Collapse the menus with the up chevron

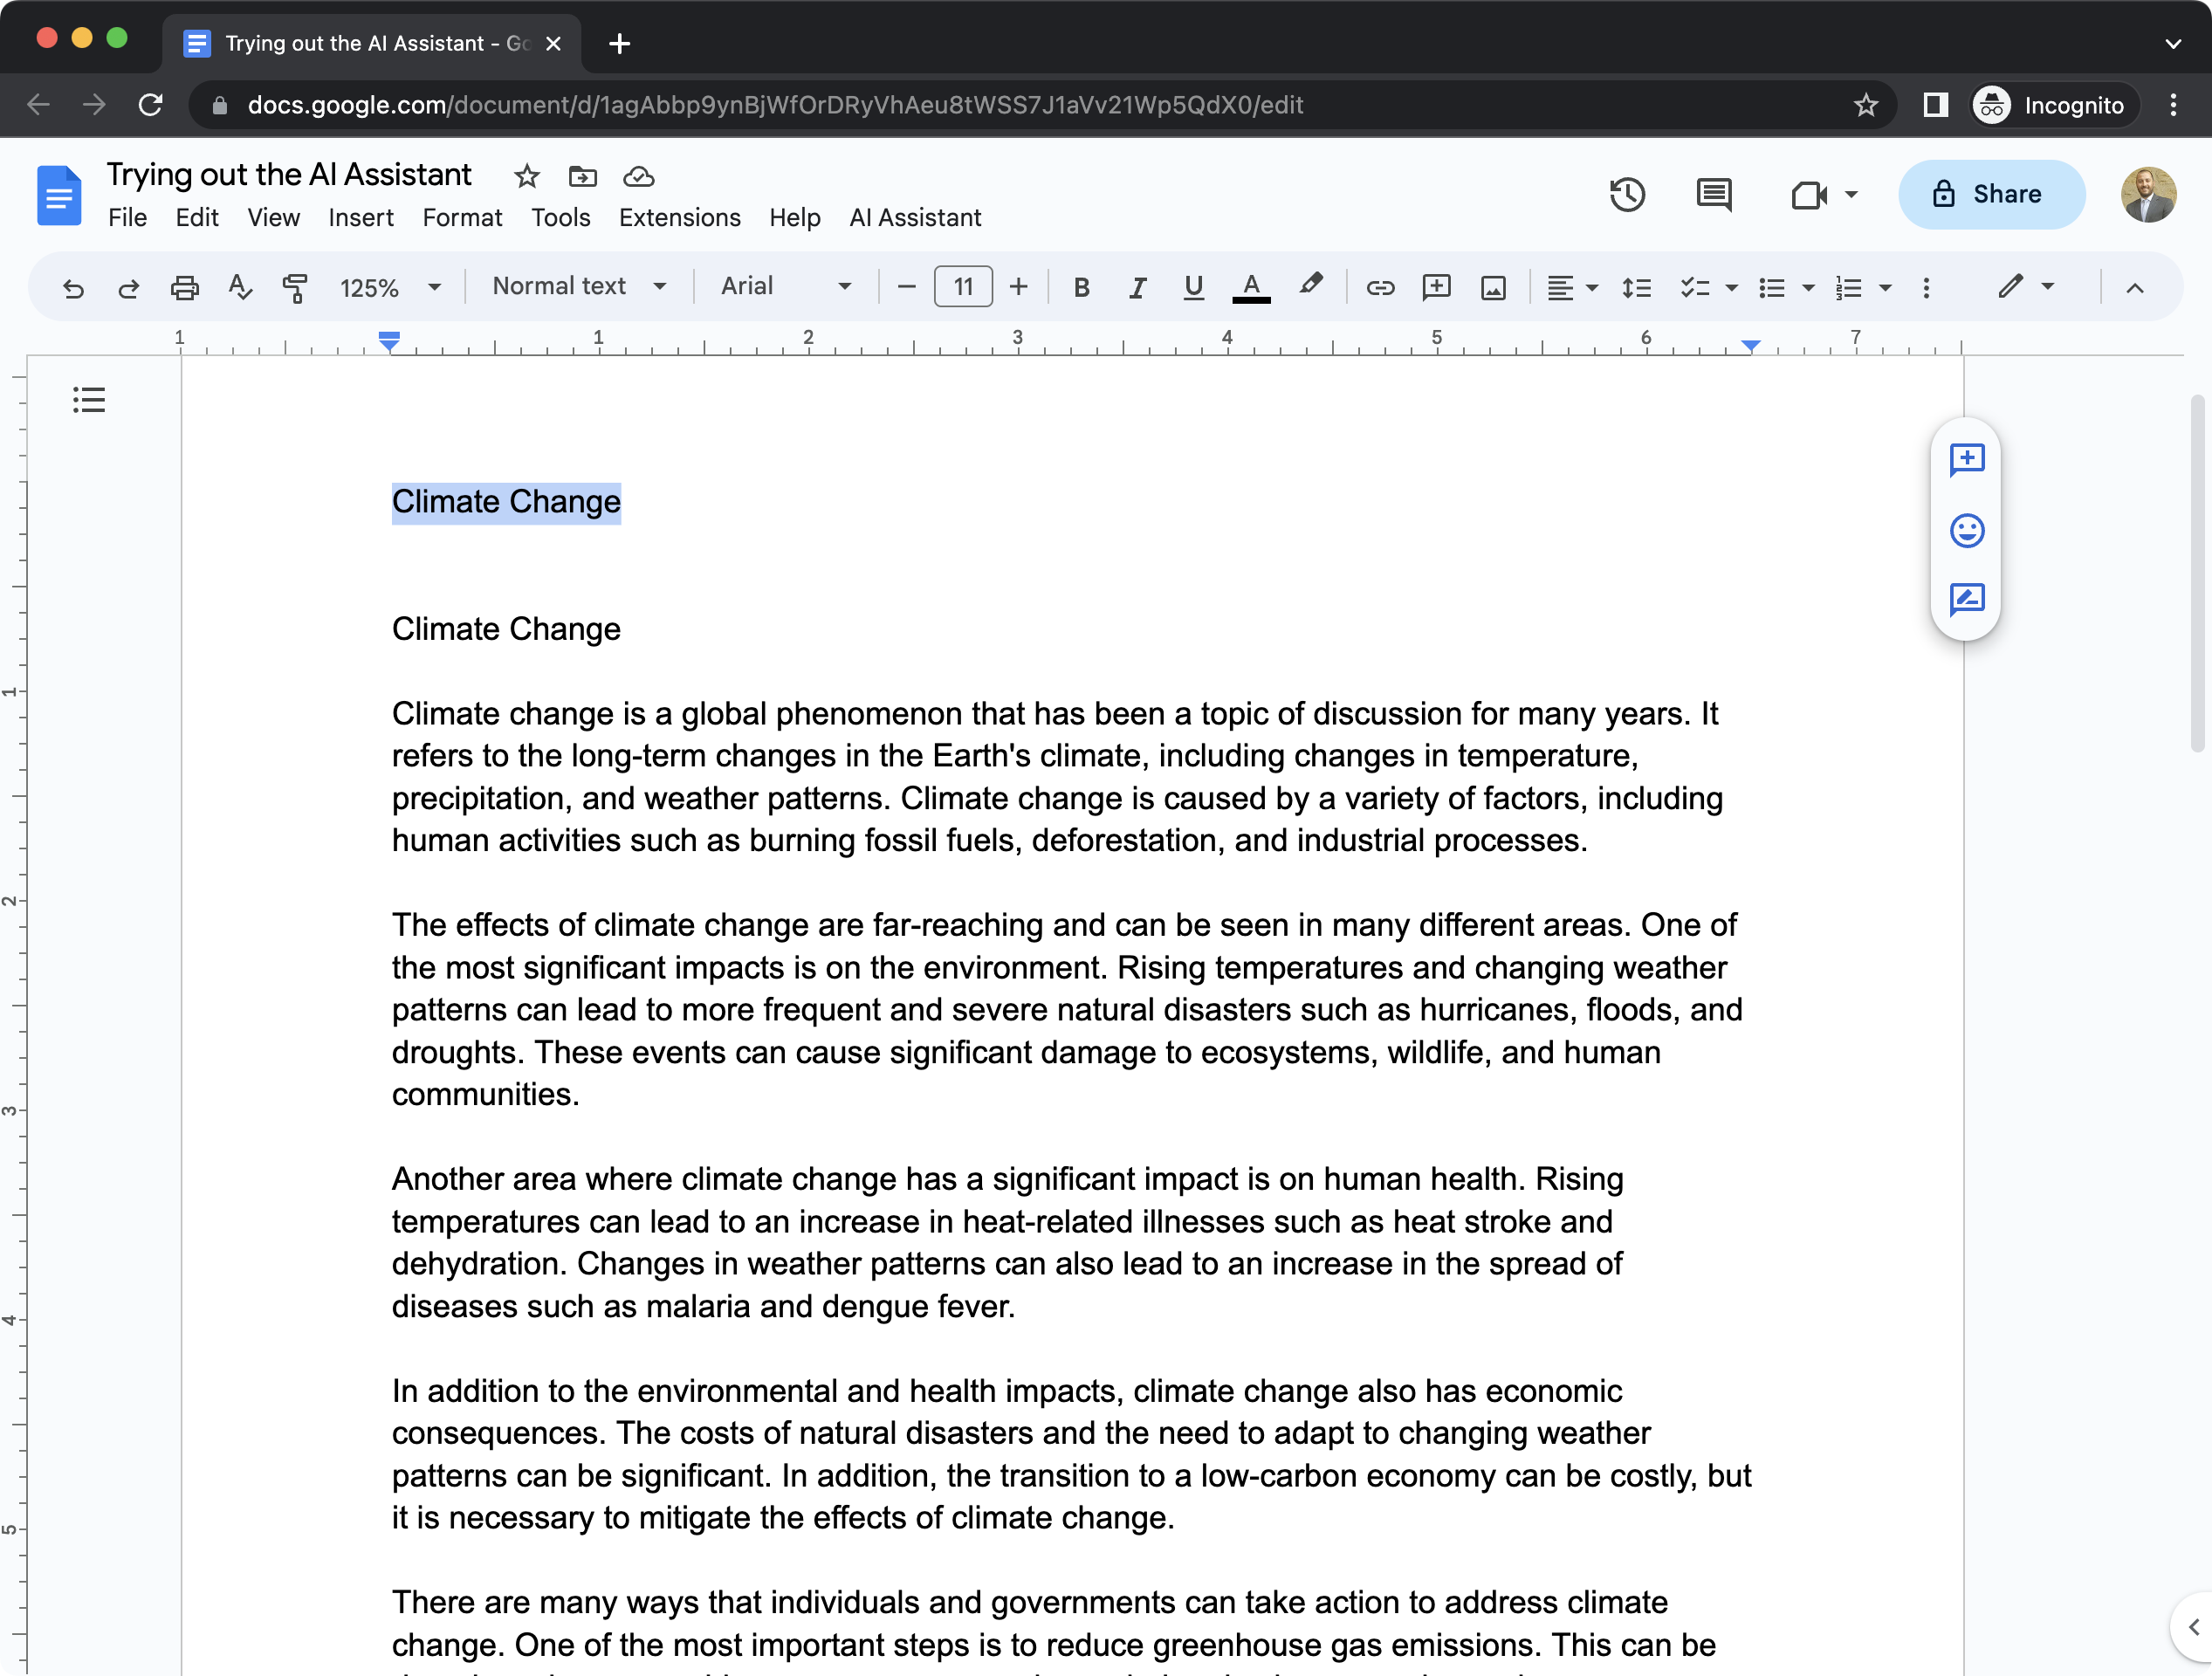2134,288
